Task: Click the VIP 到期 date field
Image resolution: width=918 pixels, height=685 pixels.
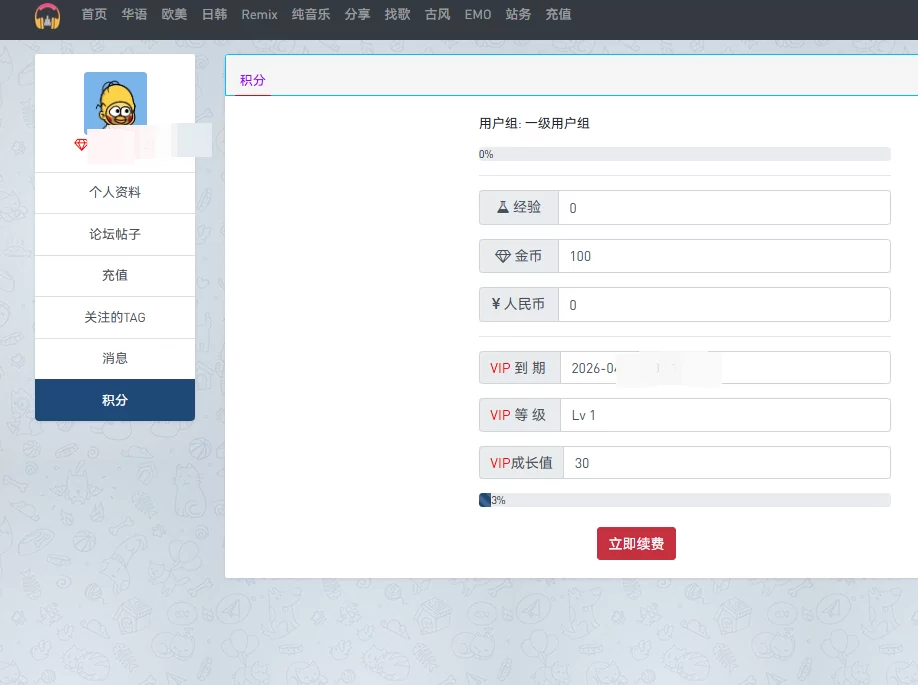Action: click(725, 368)
